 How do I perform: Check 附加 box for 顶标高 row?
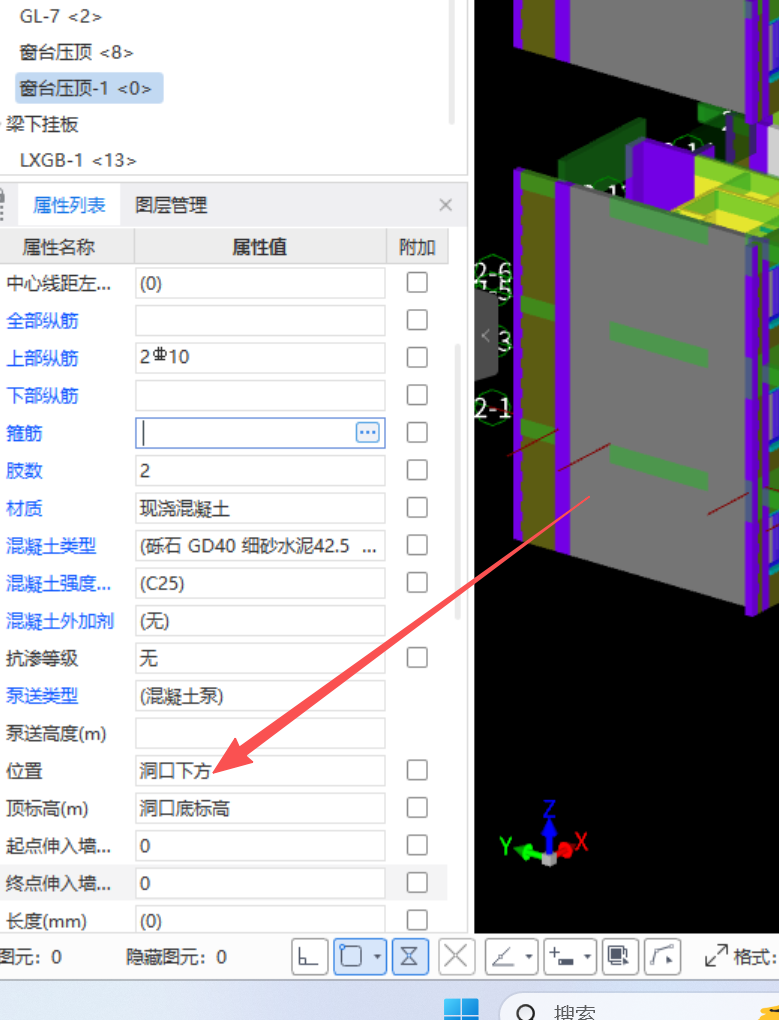[417, 808]
